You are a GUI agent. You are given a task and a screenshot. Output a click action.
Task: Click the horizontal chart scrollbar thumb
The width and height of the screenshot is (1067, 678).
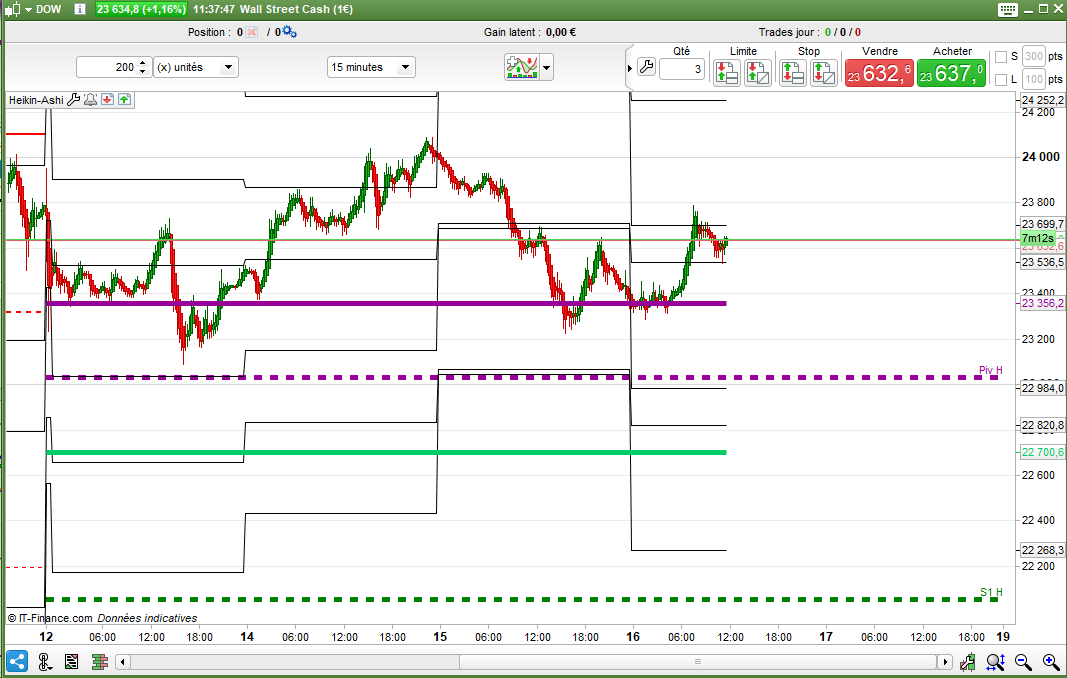(x=697, y=662)
